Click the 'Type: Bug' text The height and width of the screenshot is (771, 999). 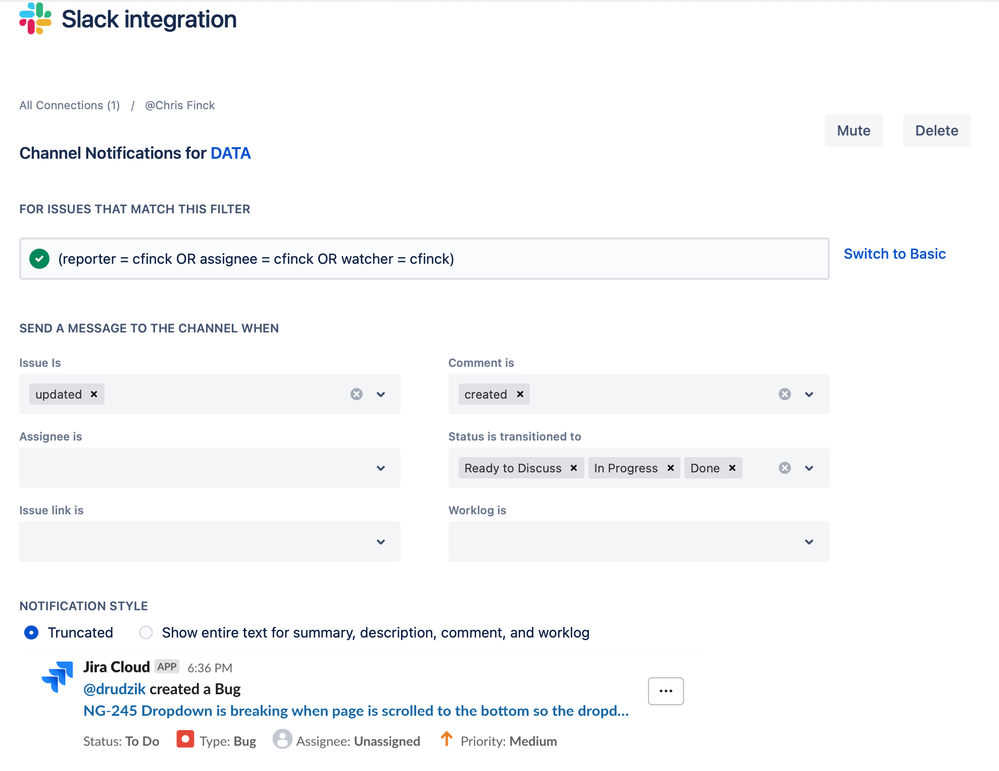227,741
